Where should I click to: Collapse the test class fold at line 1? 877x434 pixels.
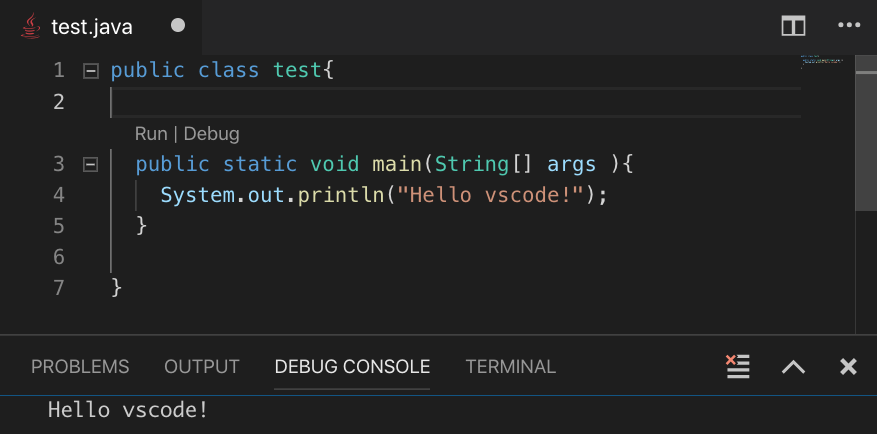coord(91,71)
